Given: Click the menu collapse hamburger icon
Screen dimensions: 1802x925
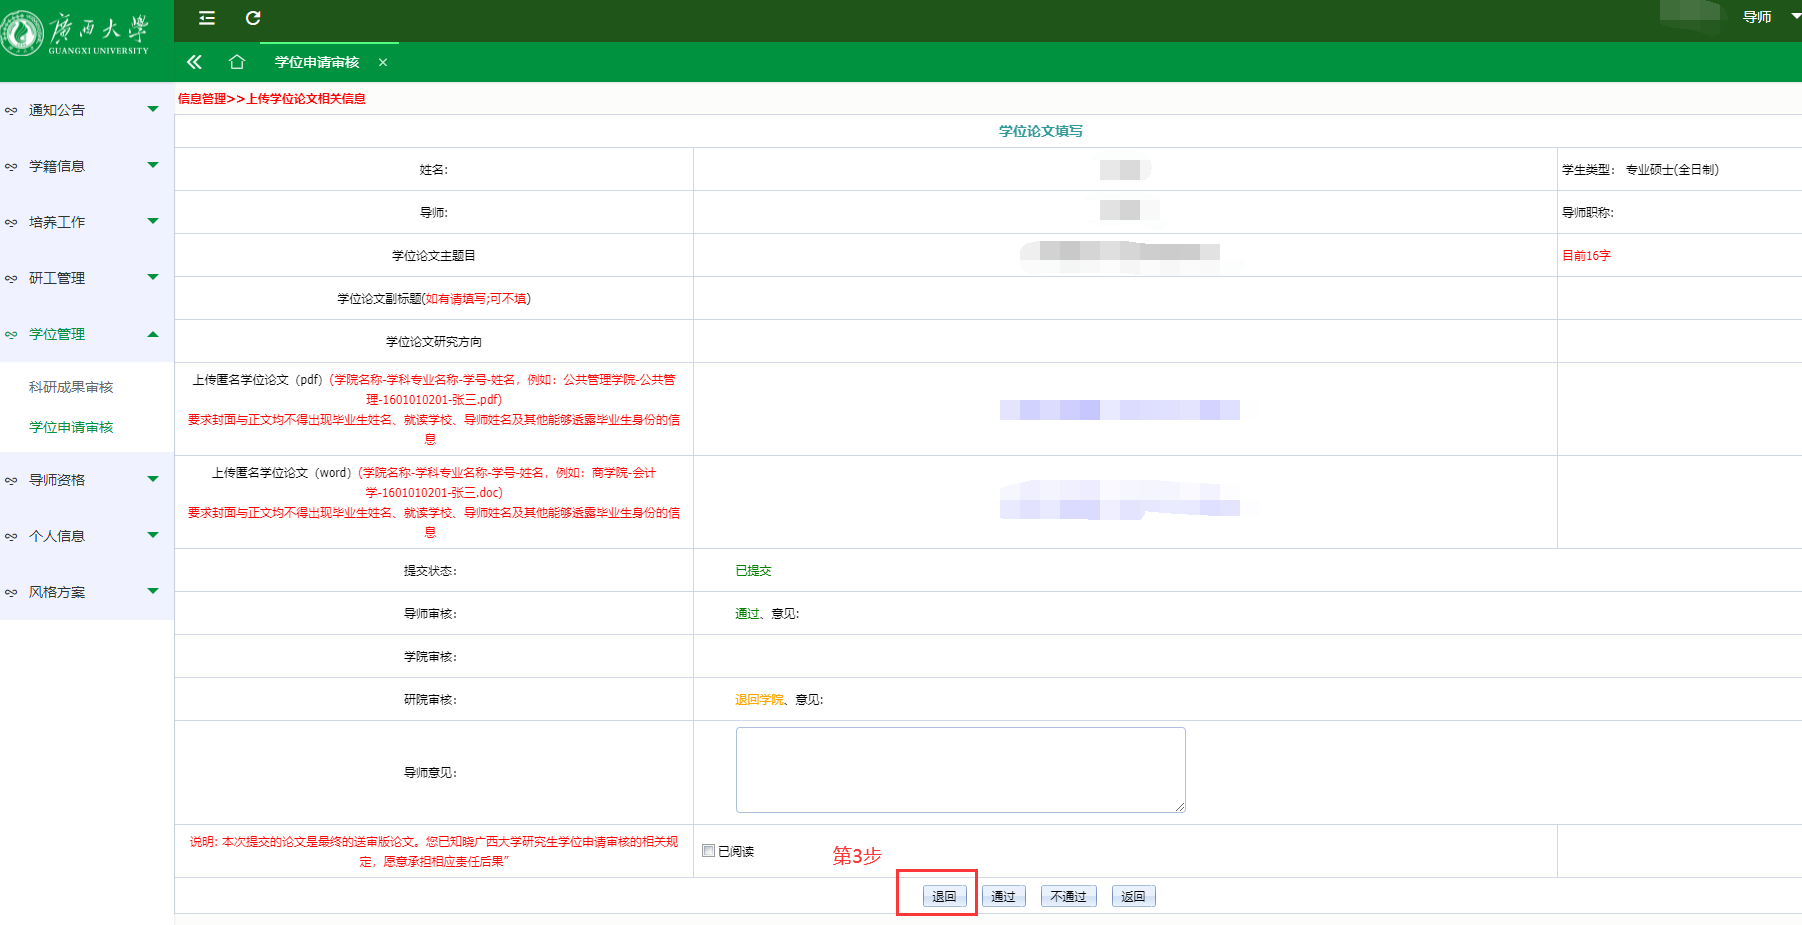Looking at the screenshot, I should (207, 18).
